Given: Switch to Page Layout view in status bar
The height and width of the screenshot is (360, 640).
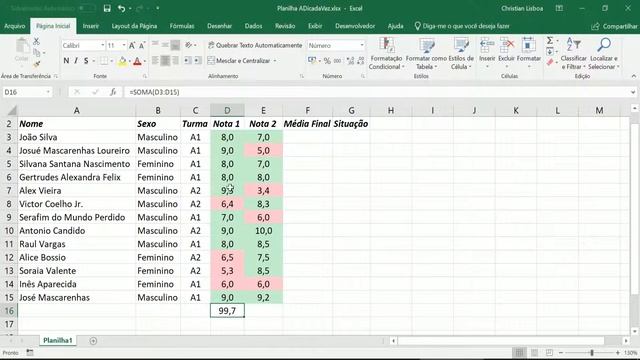Looking at the screenshot, I should (x=534, y=352).
